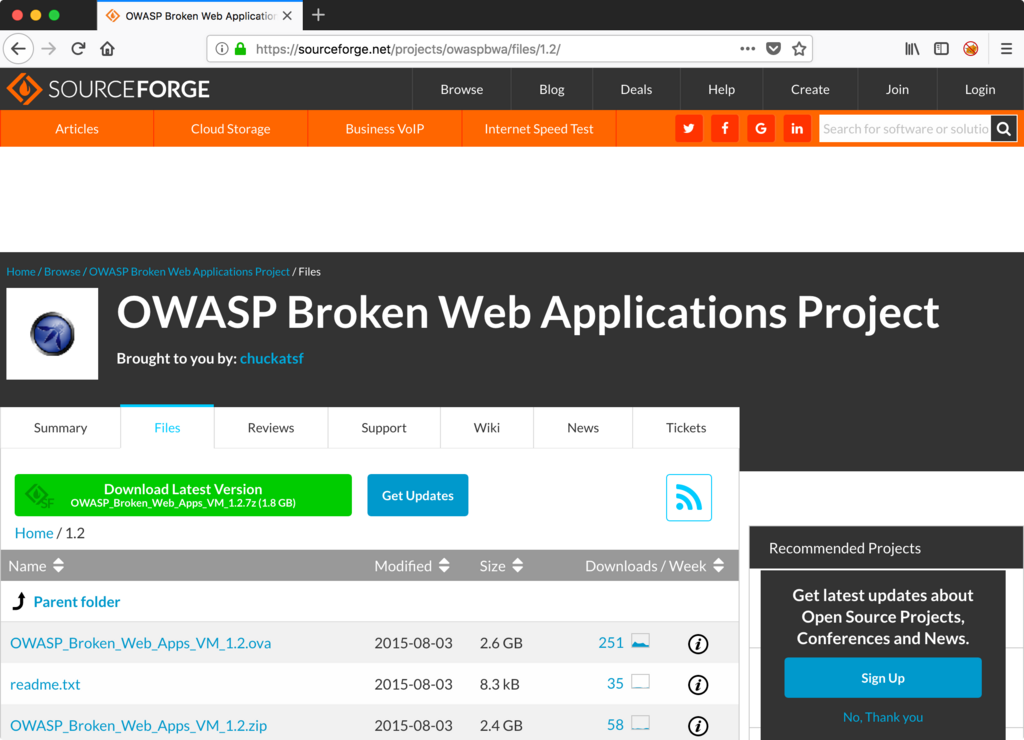
Task: Open the Firefox Library icon
Action: tap(912, 49)
